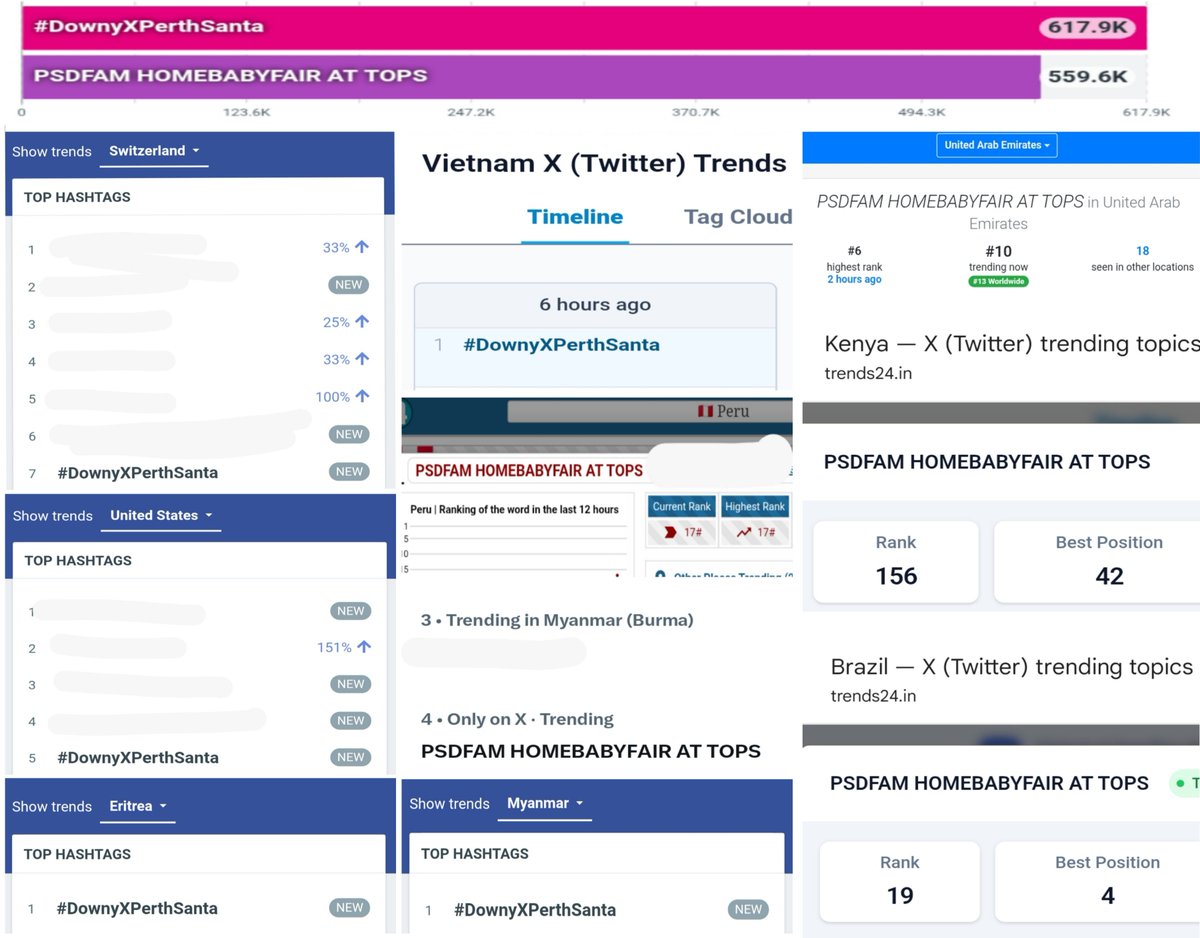Click the '18' seen in other locations link
This screenshot has height=938, width=1200.
(1142, 252)
